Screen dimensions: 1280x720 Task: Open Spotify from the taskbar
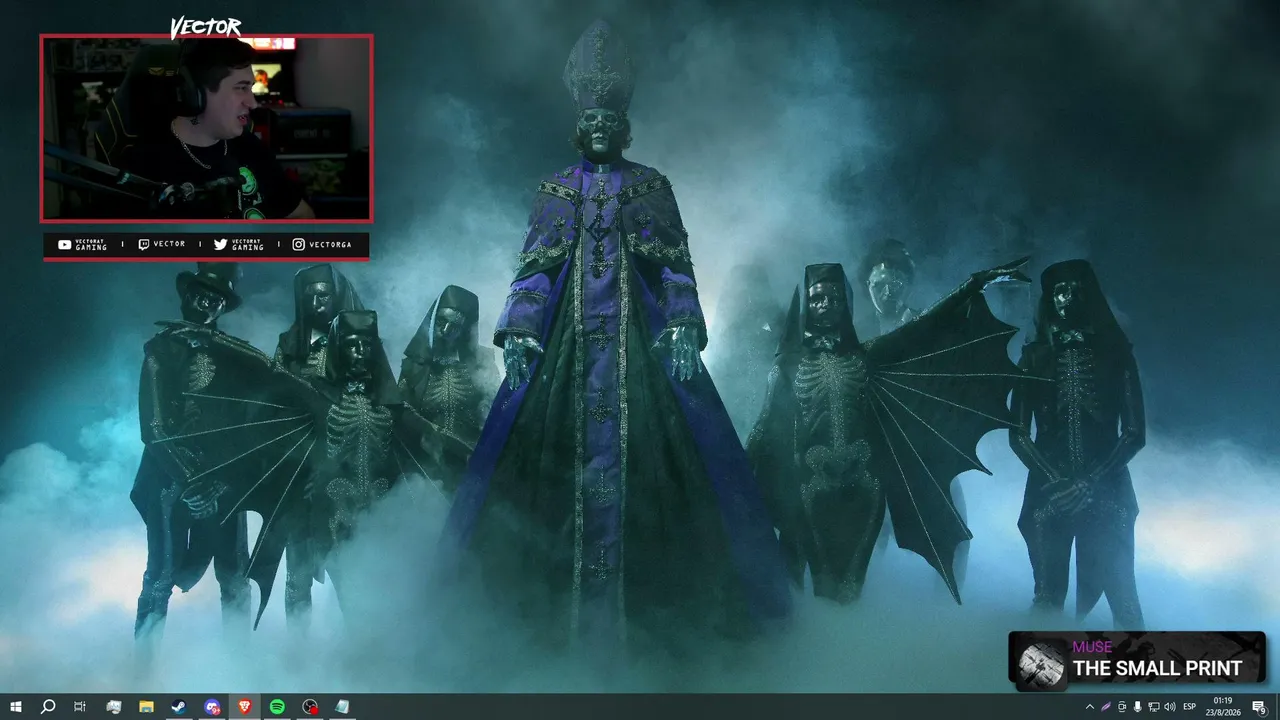coord(277,707)
